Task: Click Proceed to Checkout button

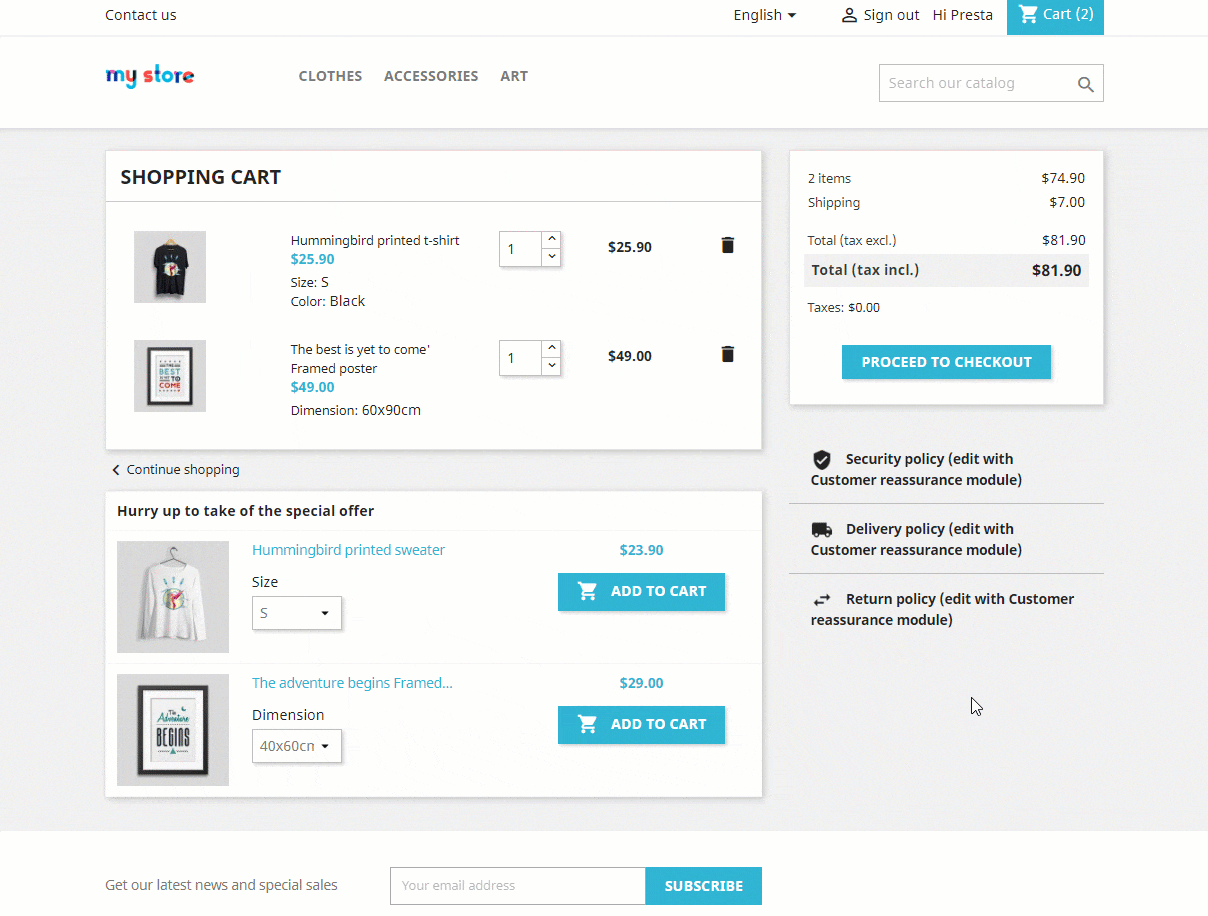Action: click(x=946, y=362)
